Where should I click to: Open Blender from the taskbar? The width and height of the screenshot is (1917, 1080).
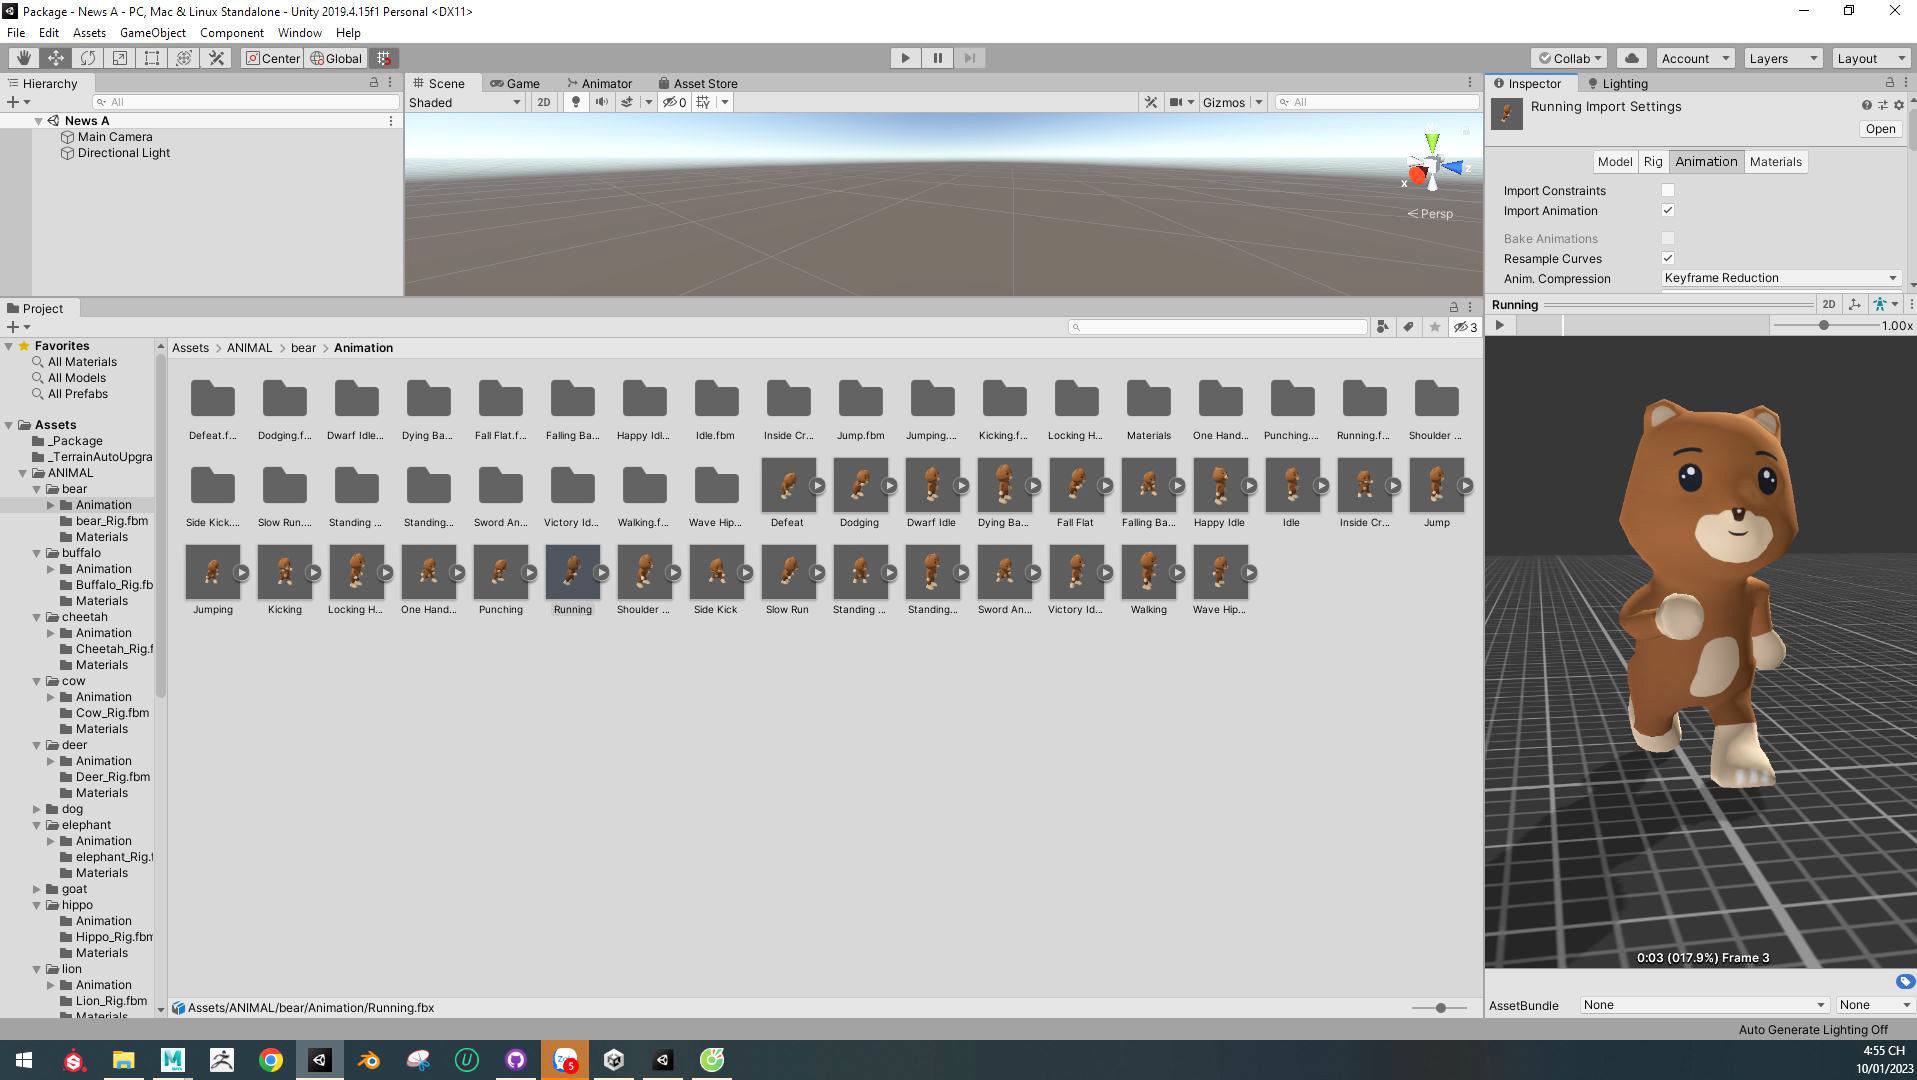coord(368,1060)
